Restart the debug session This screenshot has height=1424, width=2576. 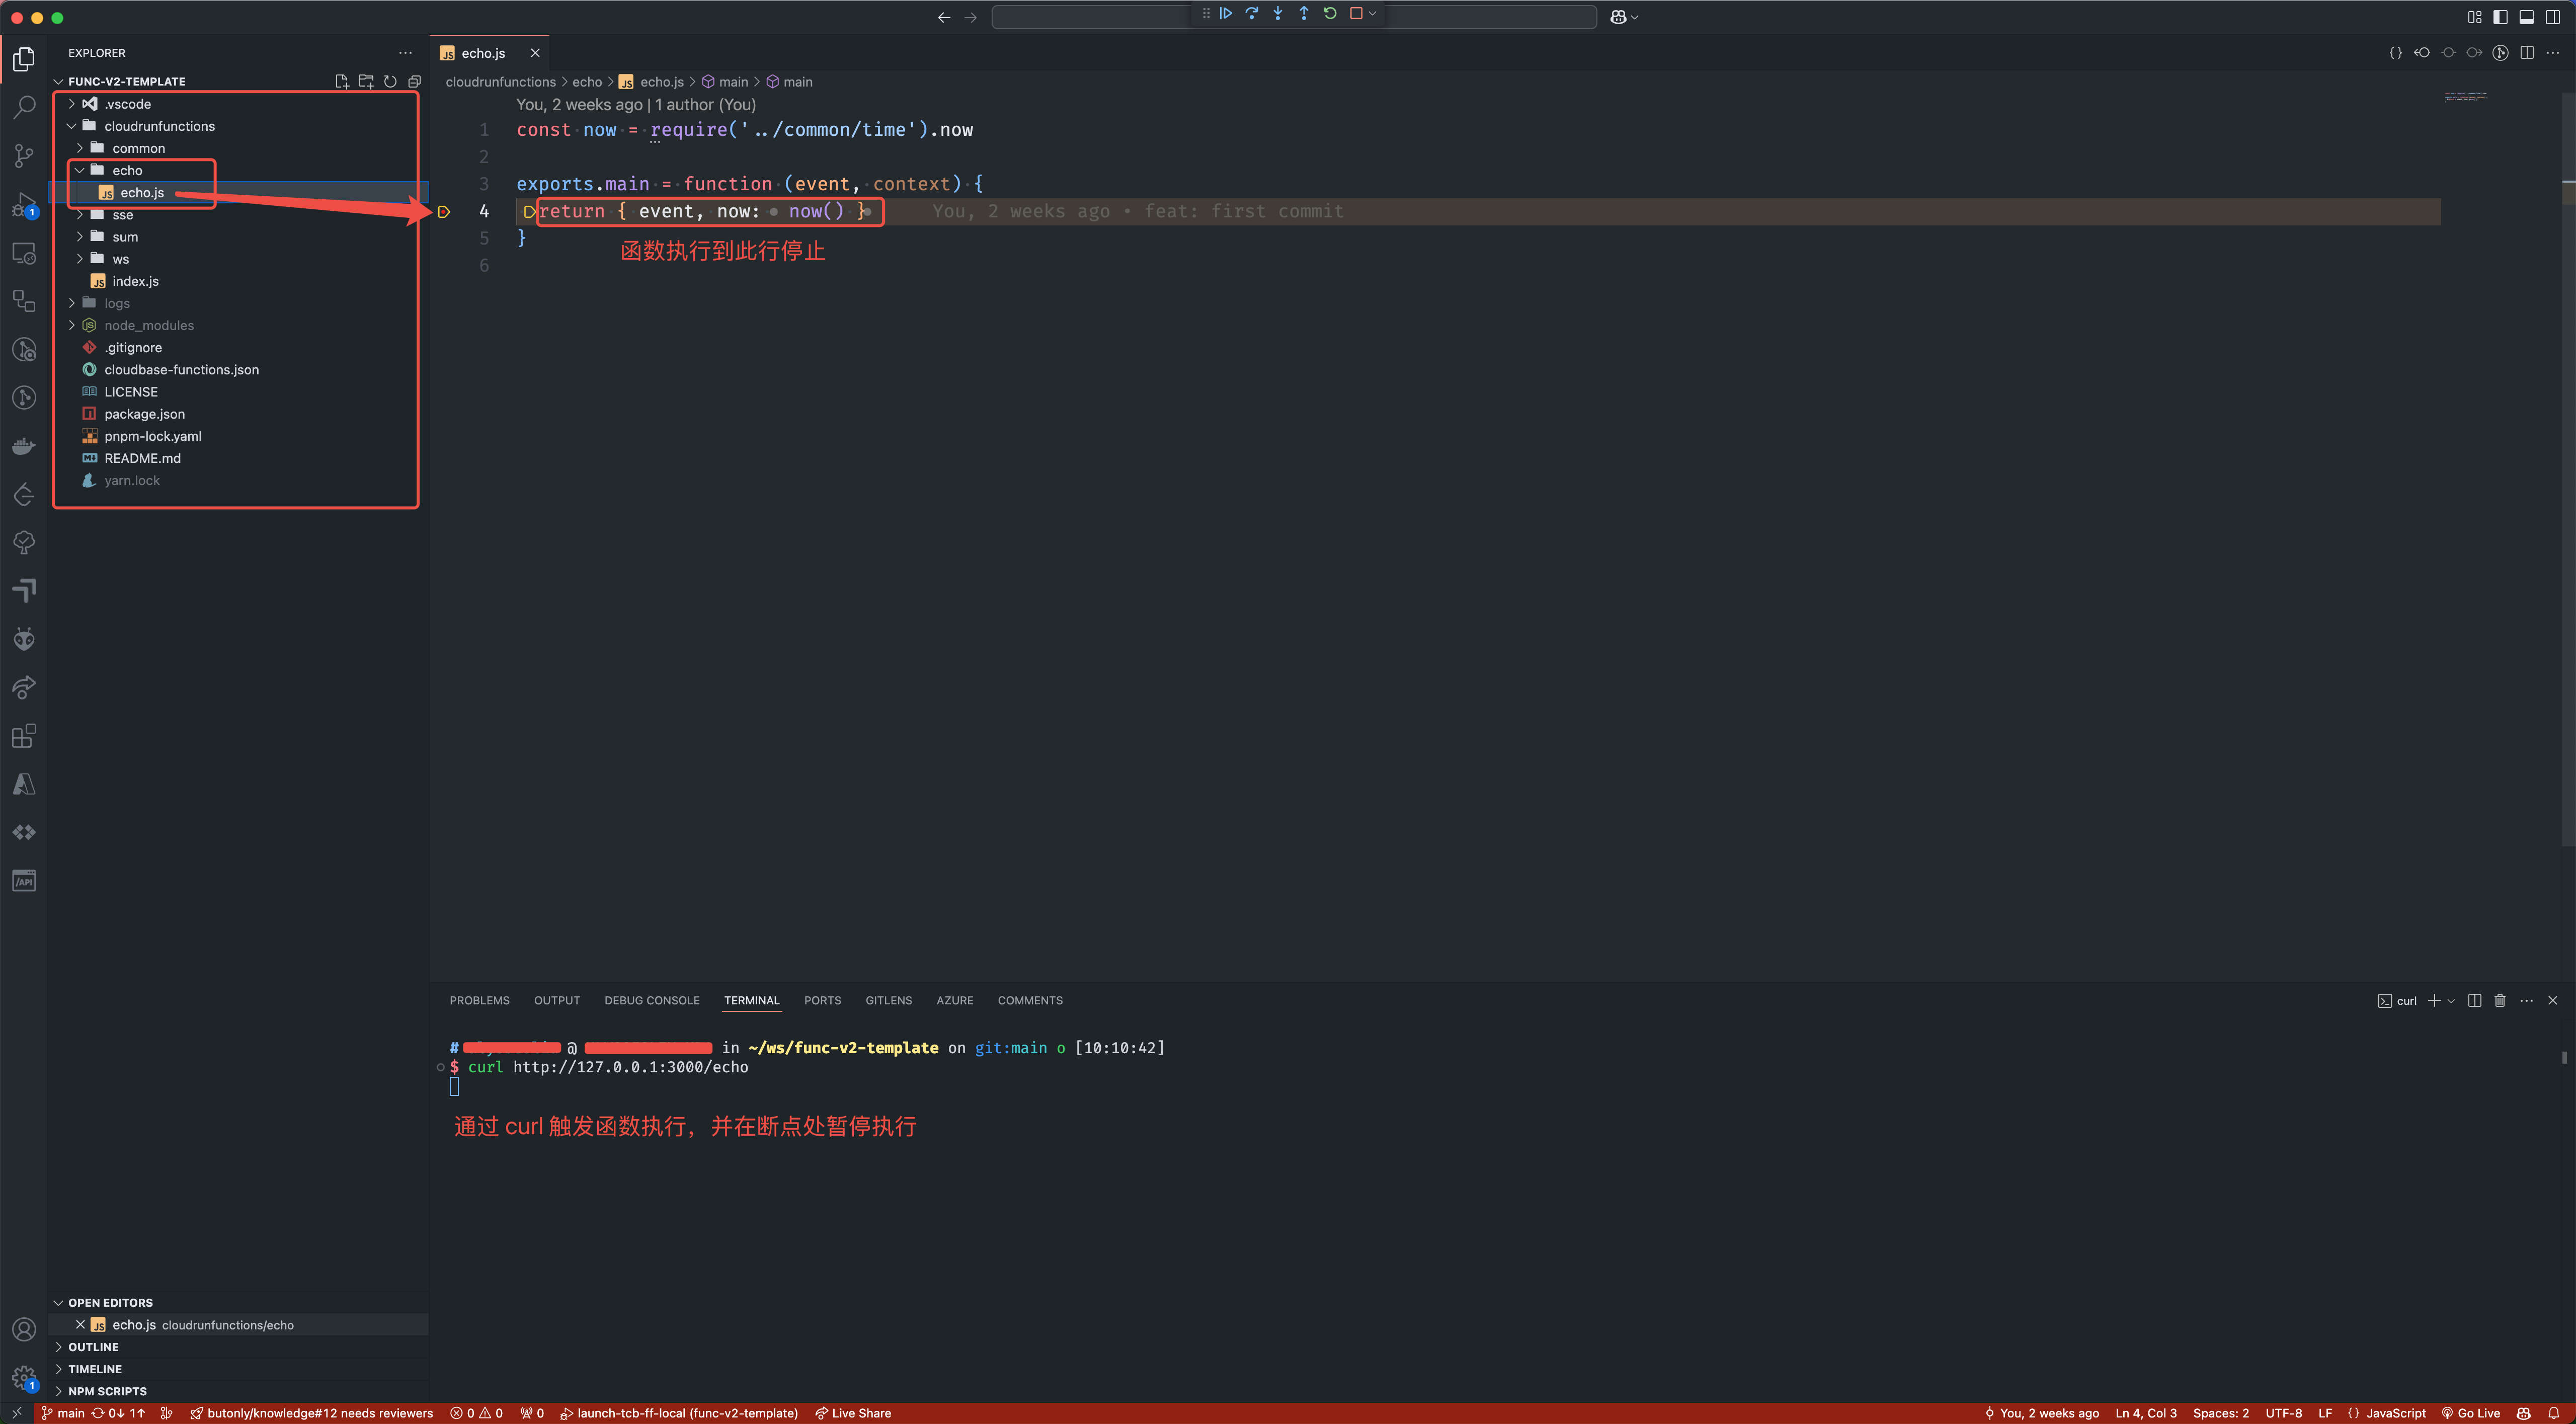pyautogui.click(x=1329, y=14)
